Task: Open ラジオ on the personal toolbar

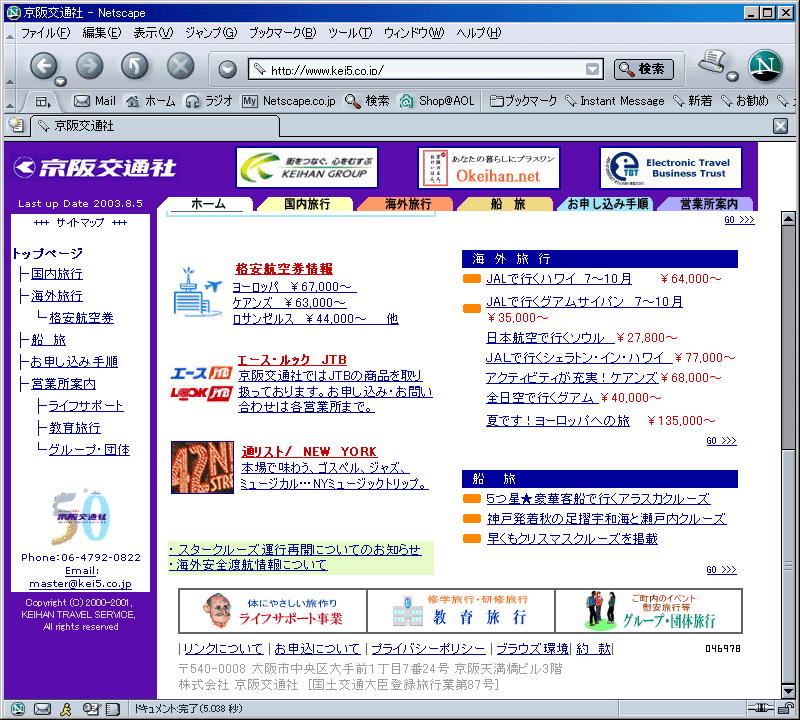Action: (209, 101)
